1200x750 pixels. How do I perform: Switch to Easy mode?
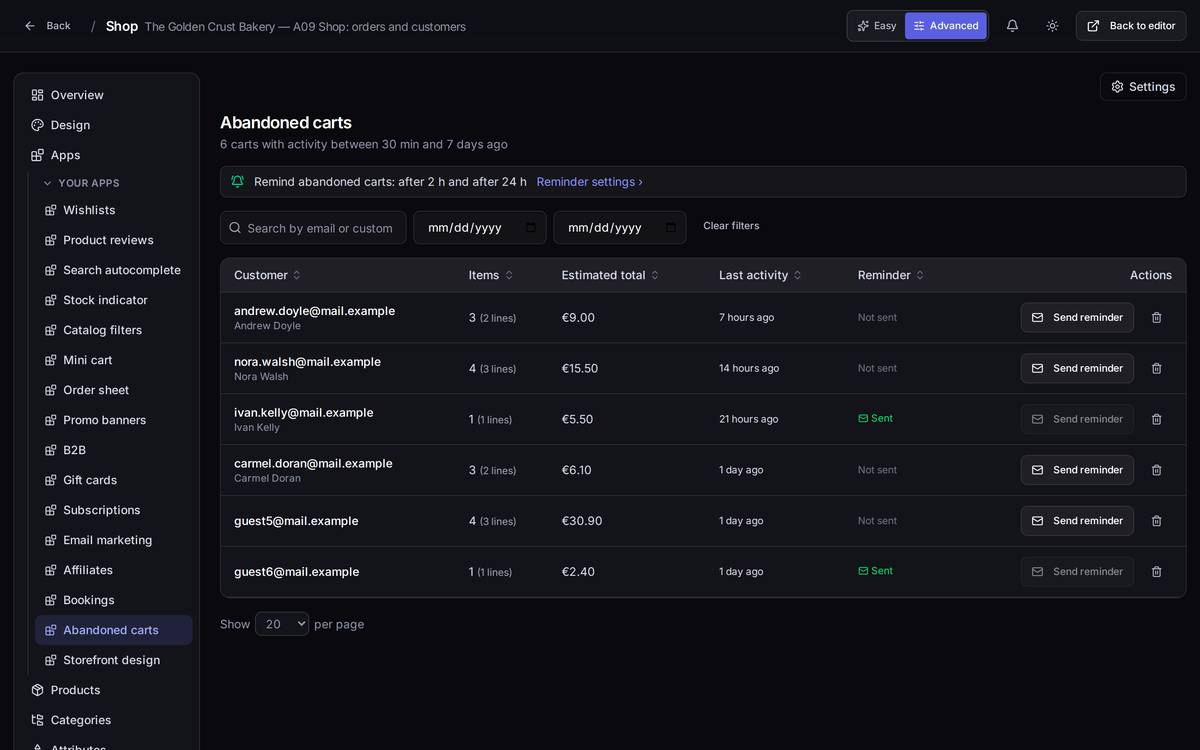[877, 26]
